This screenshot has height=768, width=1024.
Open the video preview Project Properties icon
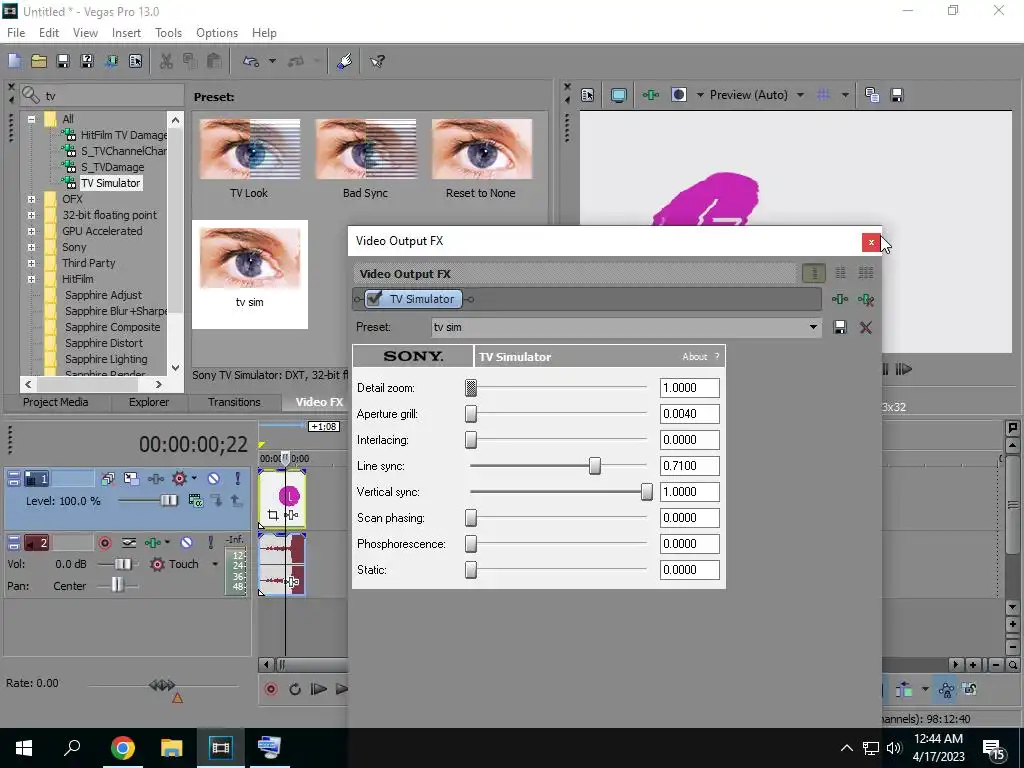[588, 95]
